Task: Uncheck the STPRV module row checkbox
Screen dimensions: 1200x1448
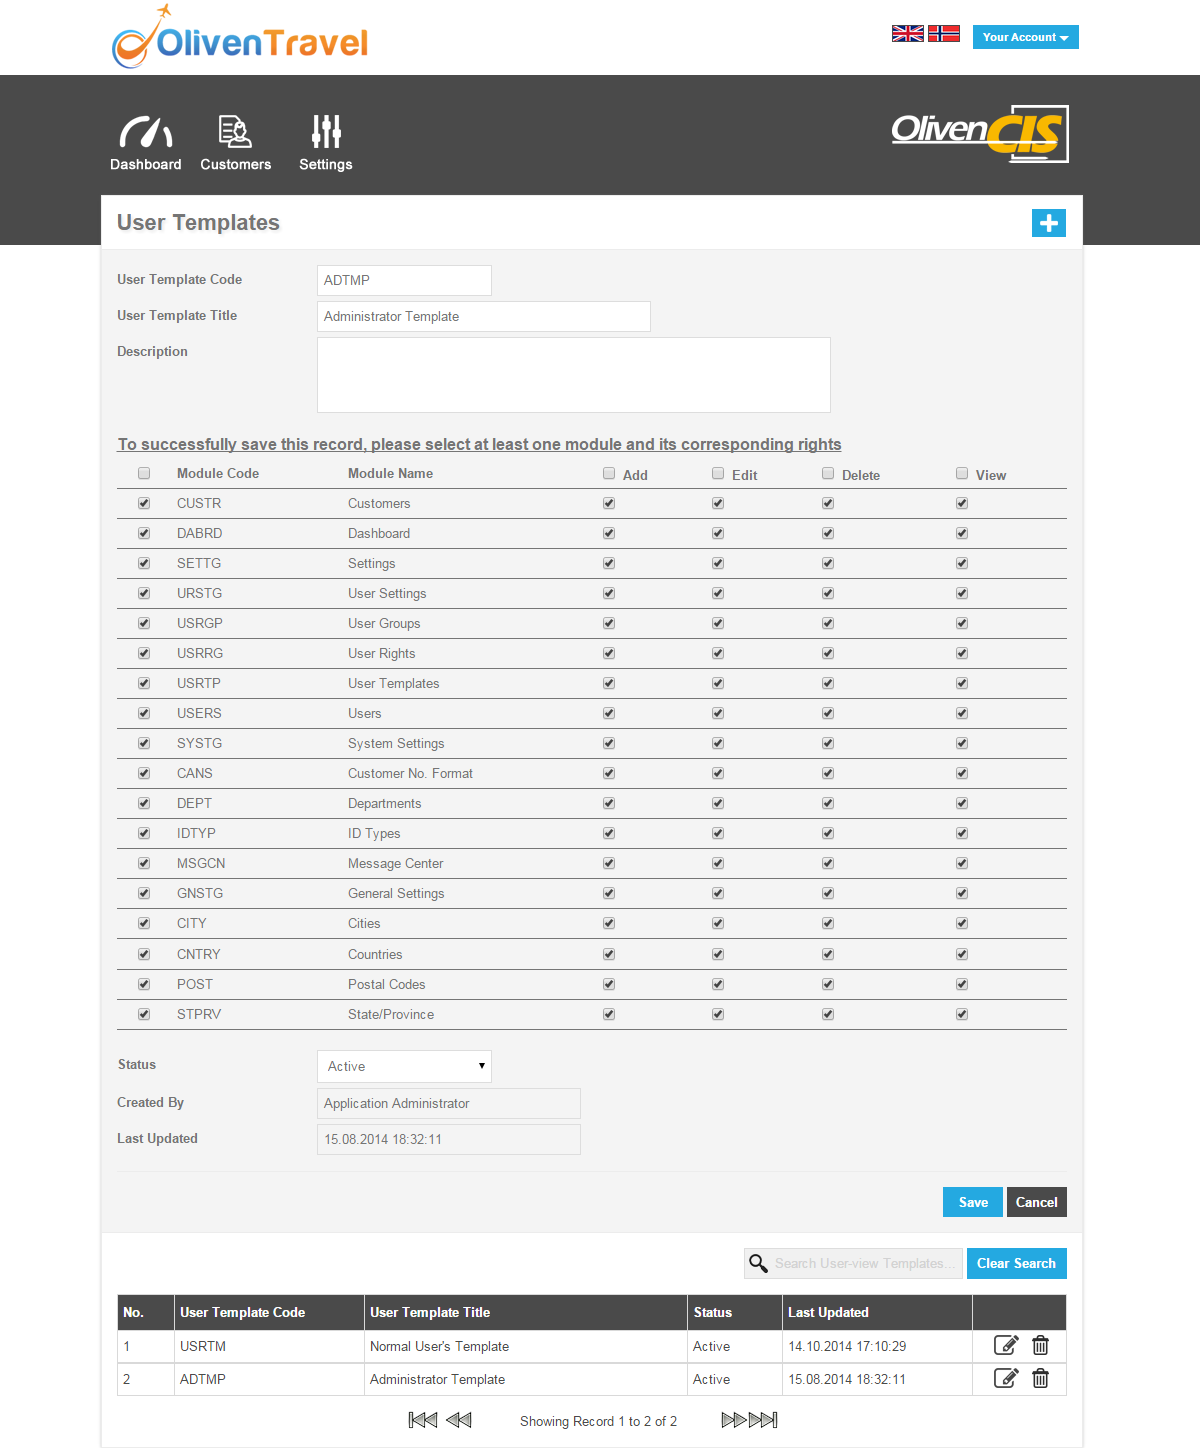Action: point(144,1014)
